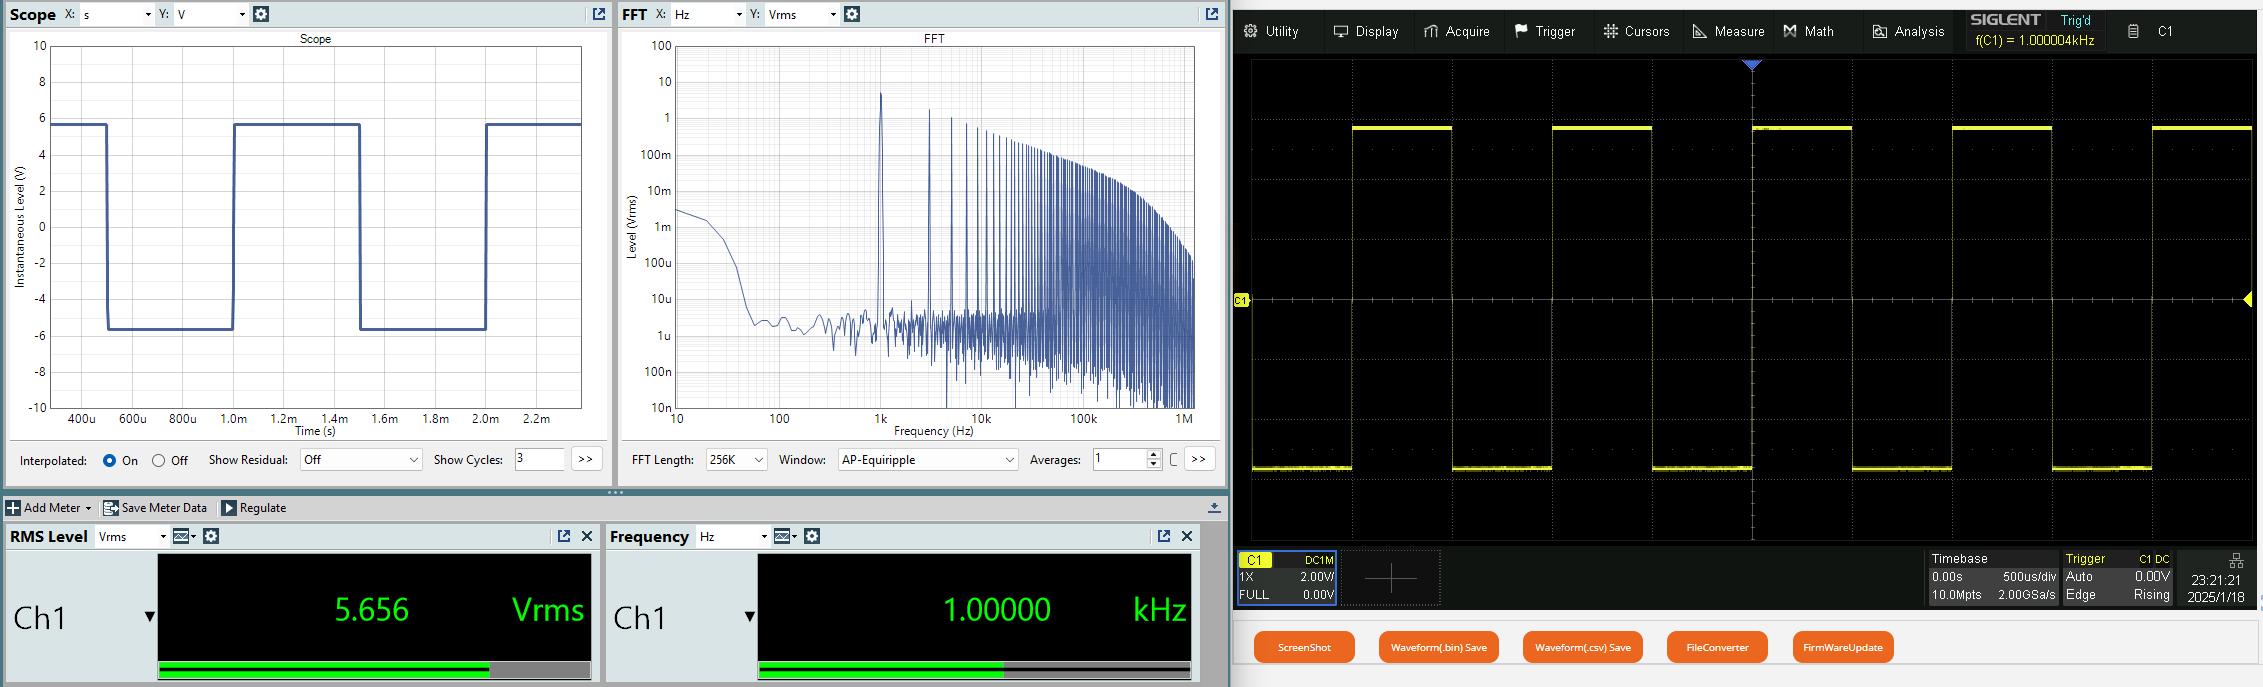Click the trigger level arrow on right edge
Viewport: 2263px width, 687px height.
click(x=2248, y=300)
